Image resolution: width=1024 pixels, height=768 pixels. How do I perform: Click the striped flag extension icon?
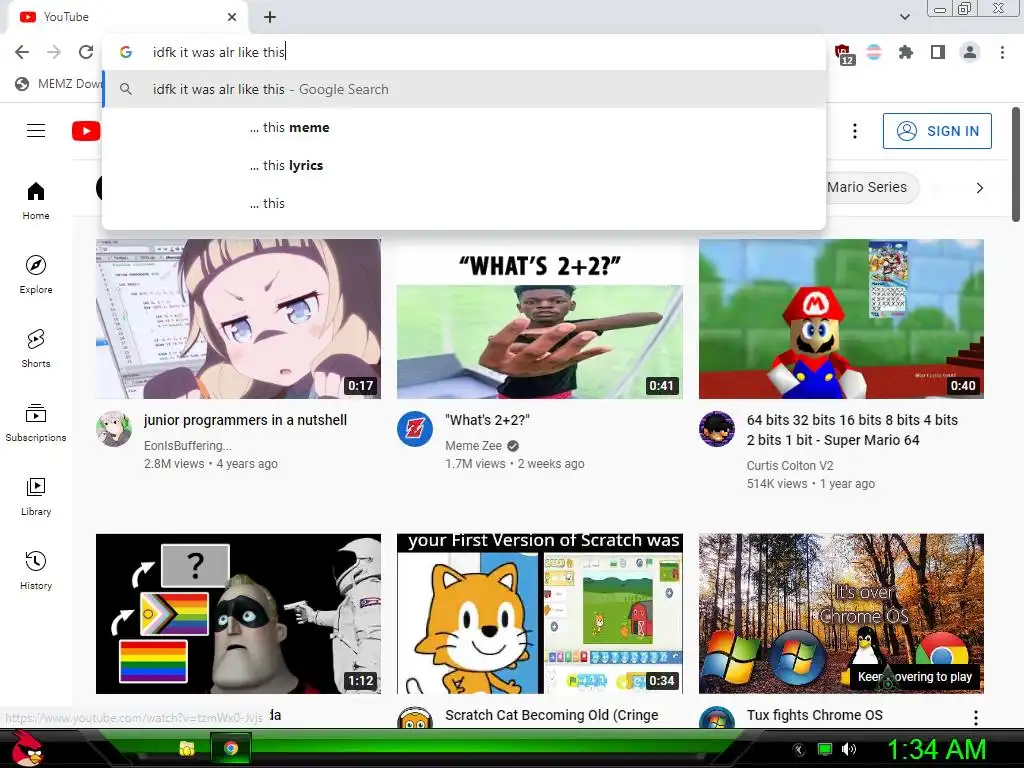(874, 52)
